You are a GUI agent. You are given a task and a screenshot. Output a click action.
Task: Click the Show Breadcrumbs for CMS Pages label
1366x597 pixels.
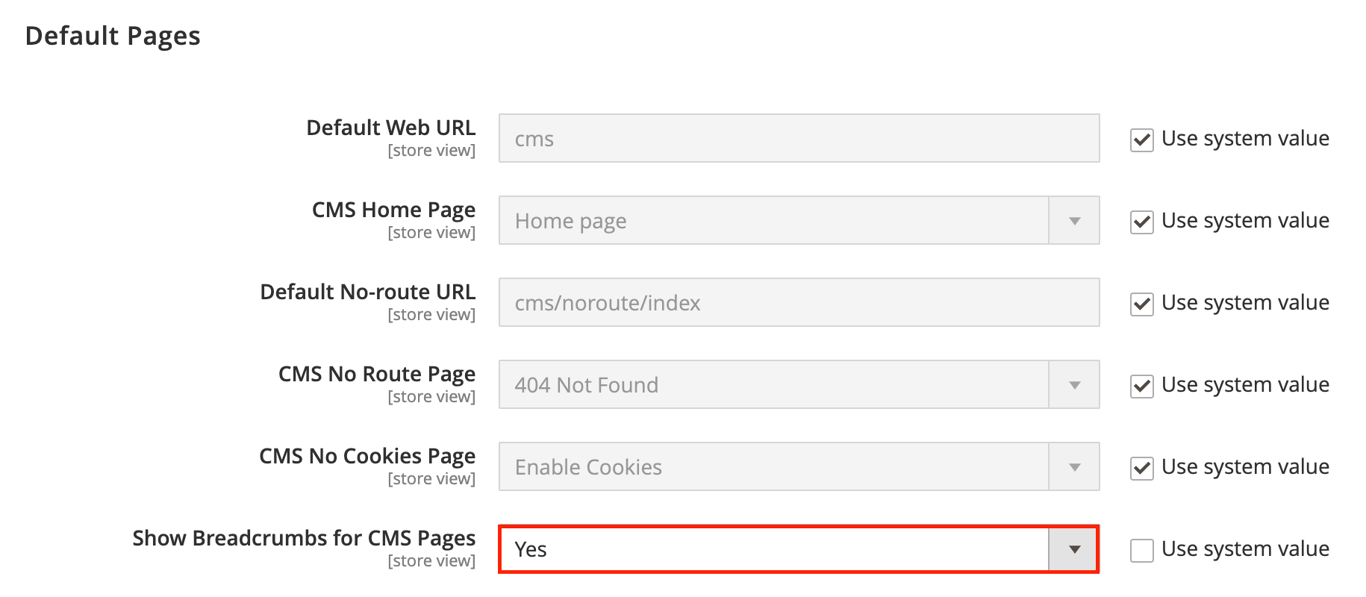pos(304,537)
